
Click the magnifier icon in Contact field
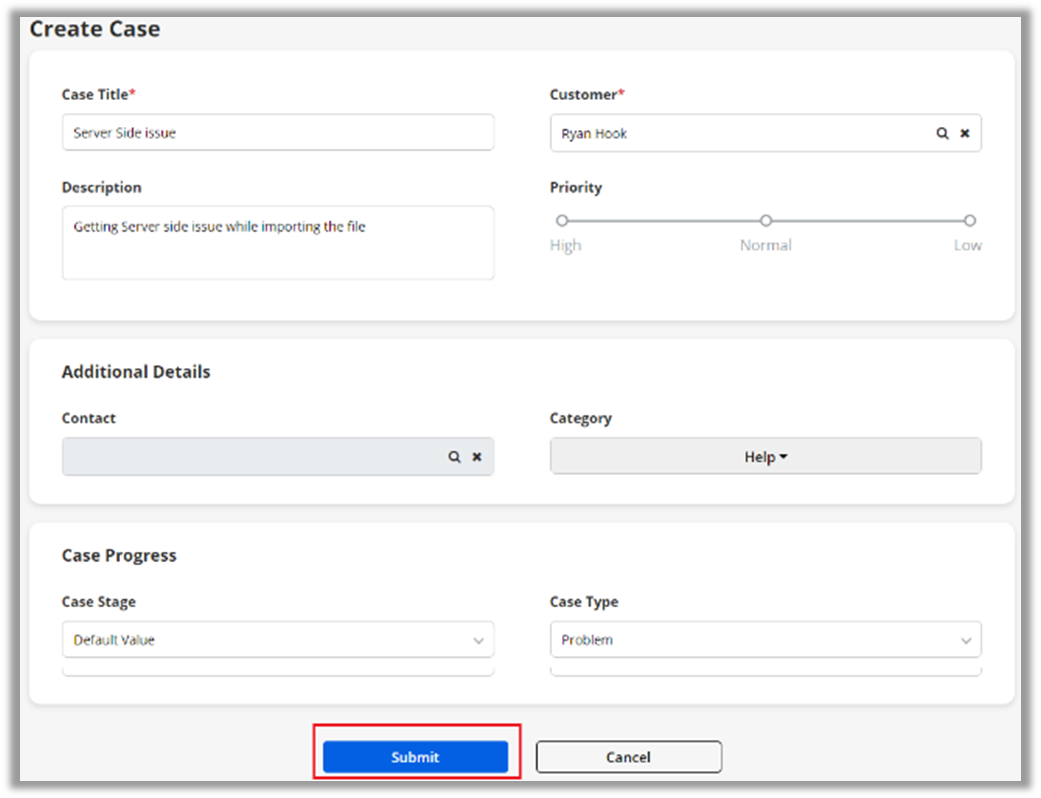454,456
